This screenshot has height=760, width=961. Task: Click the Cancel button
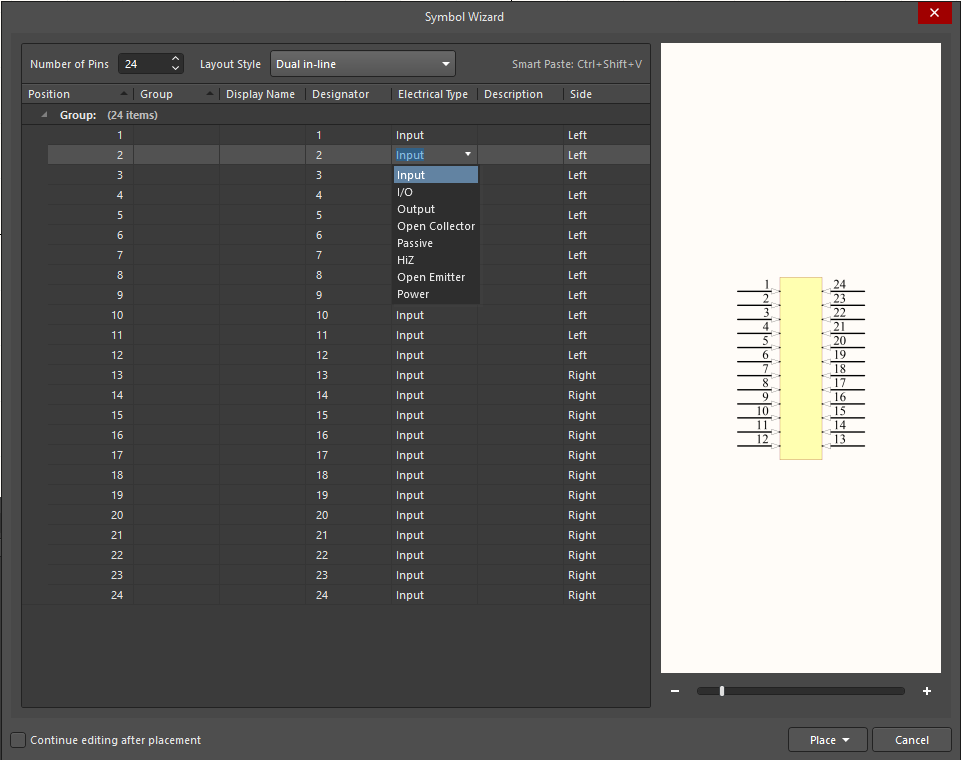click(911, 740)
